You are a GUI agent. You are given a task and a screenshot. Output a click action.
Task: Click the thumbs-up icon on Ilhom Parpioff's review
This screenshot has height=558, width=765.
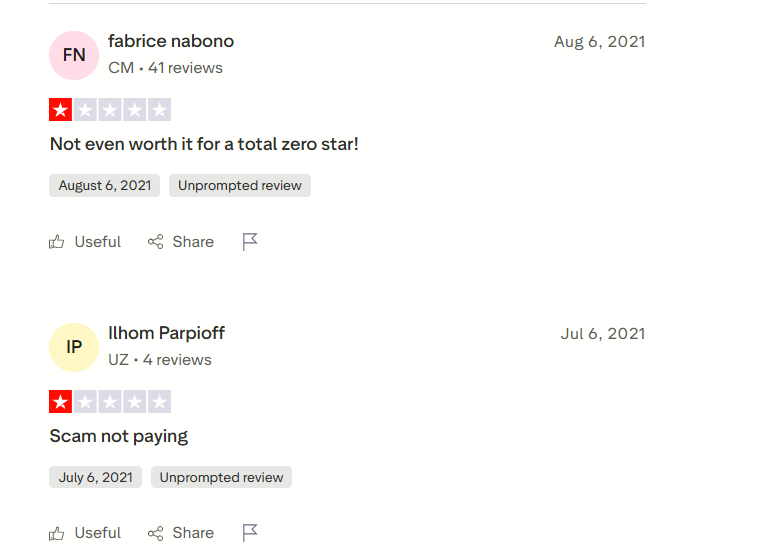pos(57,533)
